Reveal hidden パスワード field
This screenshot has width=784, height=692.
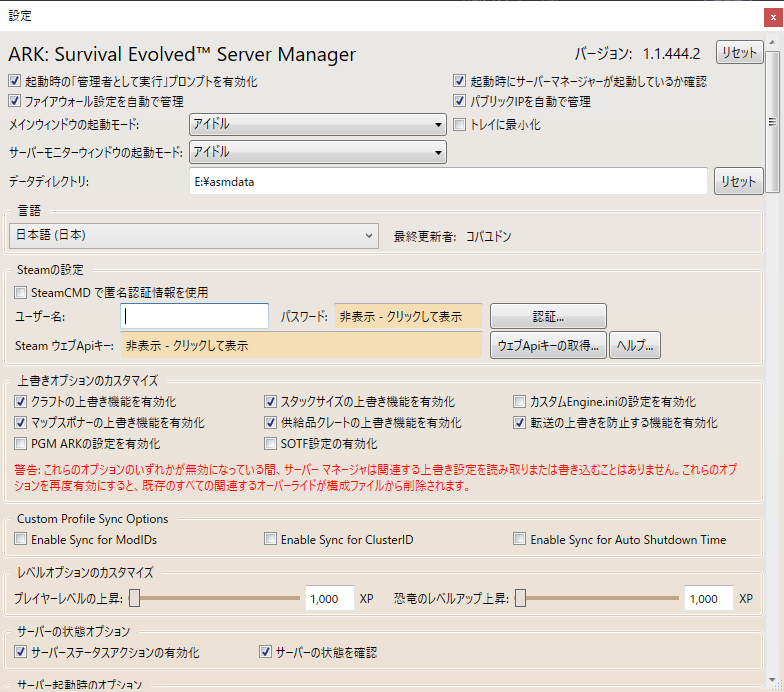pyautogui.click(x=408, y=316)
